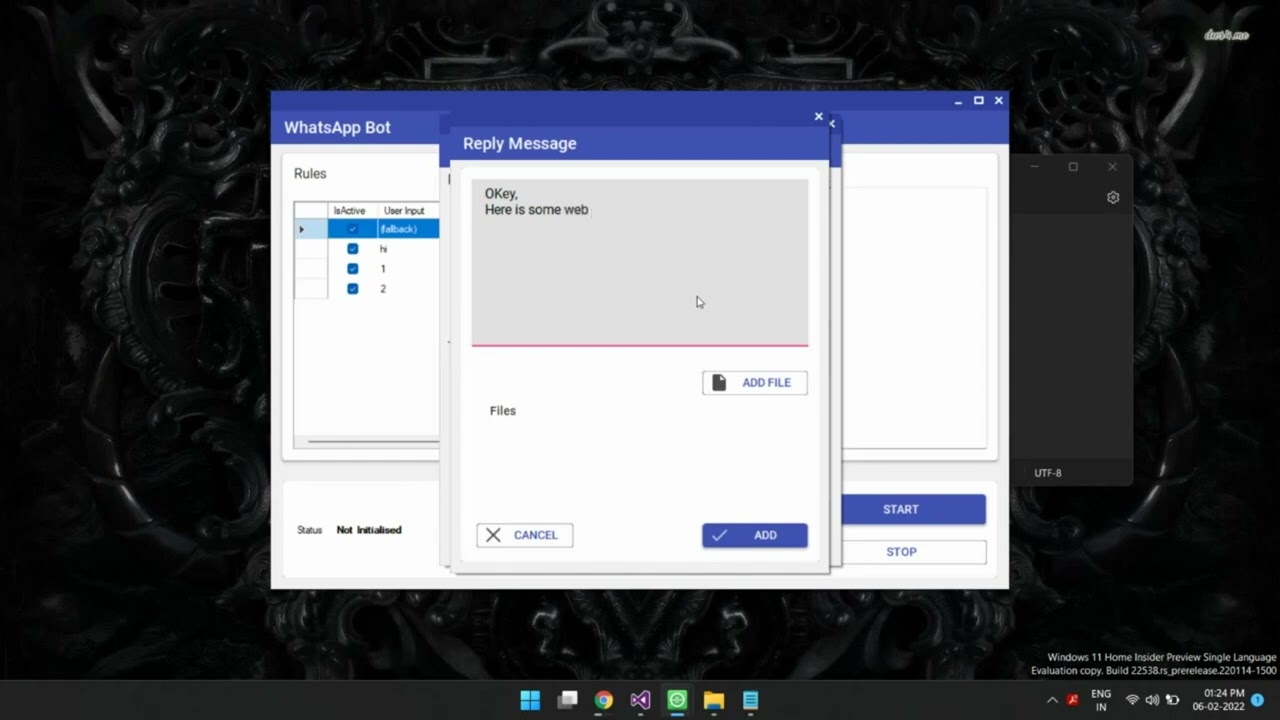Open the notification badge on taskbar

pyautogui.click(x=1258, y=700)
